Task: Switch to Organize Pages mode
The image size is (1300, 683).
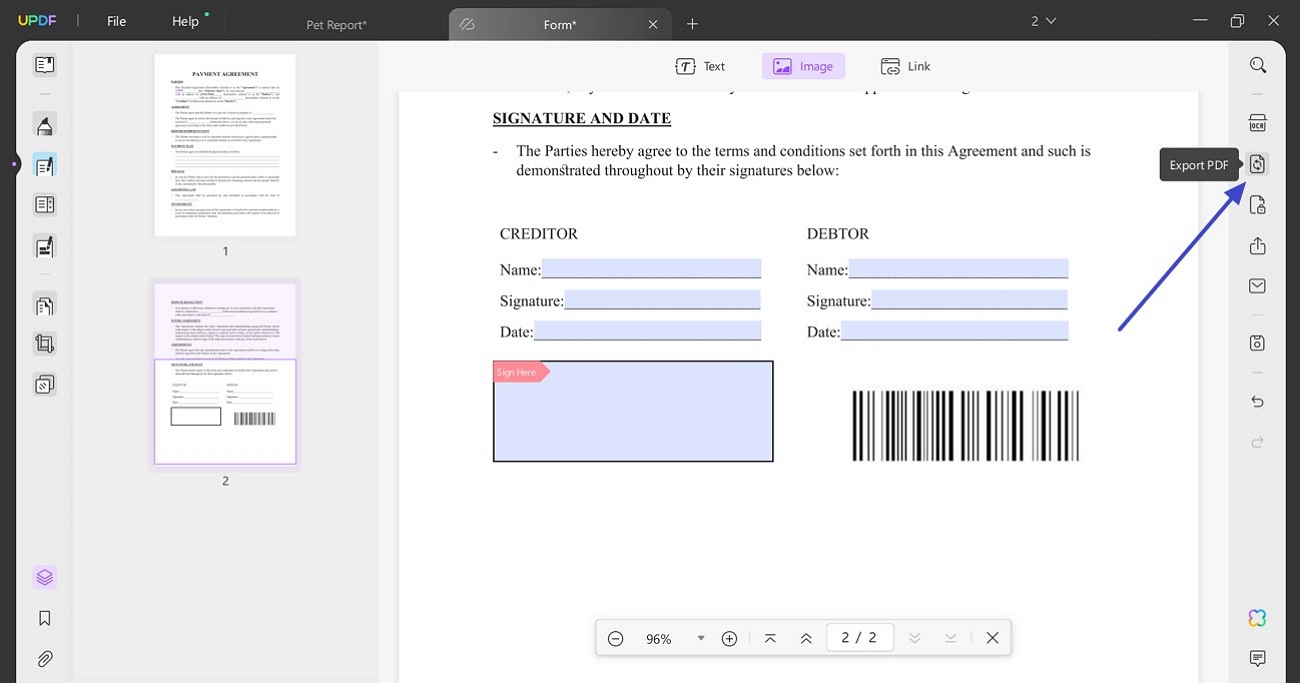Action: 44,304
